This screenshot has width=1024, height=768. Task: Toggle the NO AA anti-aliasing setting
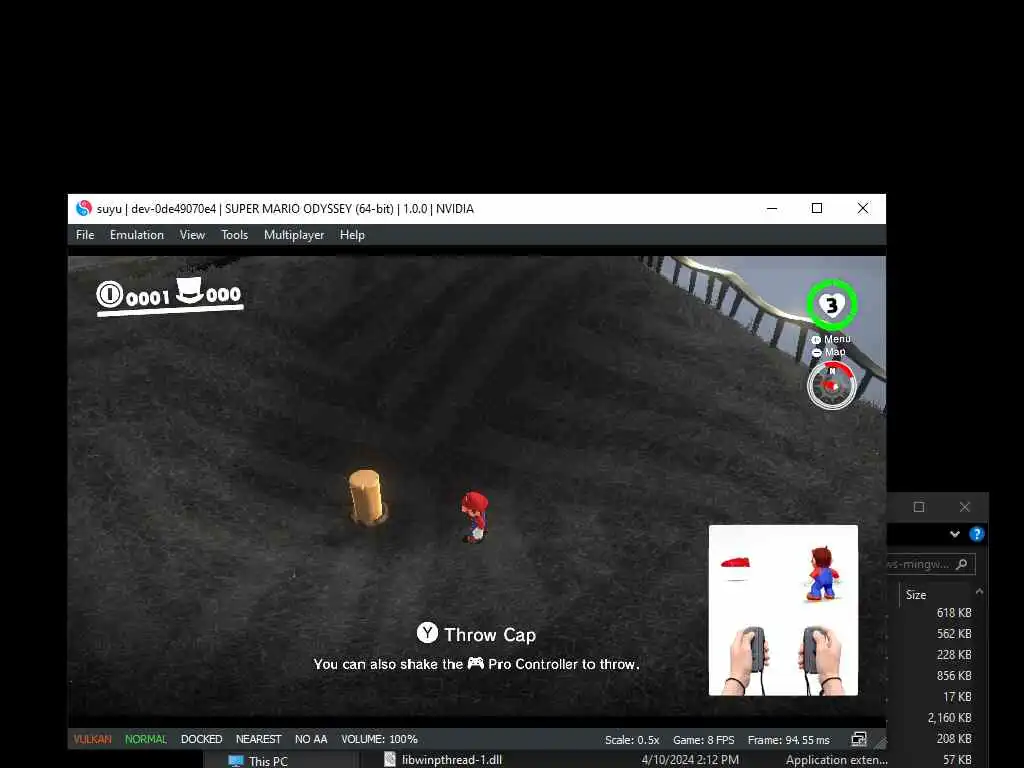(x=311, y=739)
